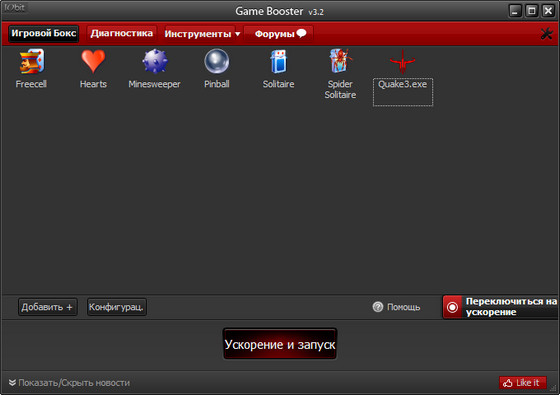Select the Solitaire card icon
560x395 pixels.
279,61
